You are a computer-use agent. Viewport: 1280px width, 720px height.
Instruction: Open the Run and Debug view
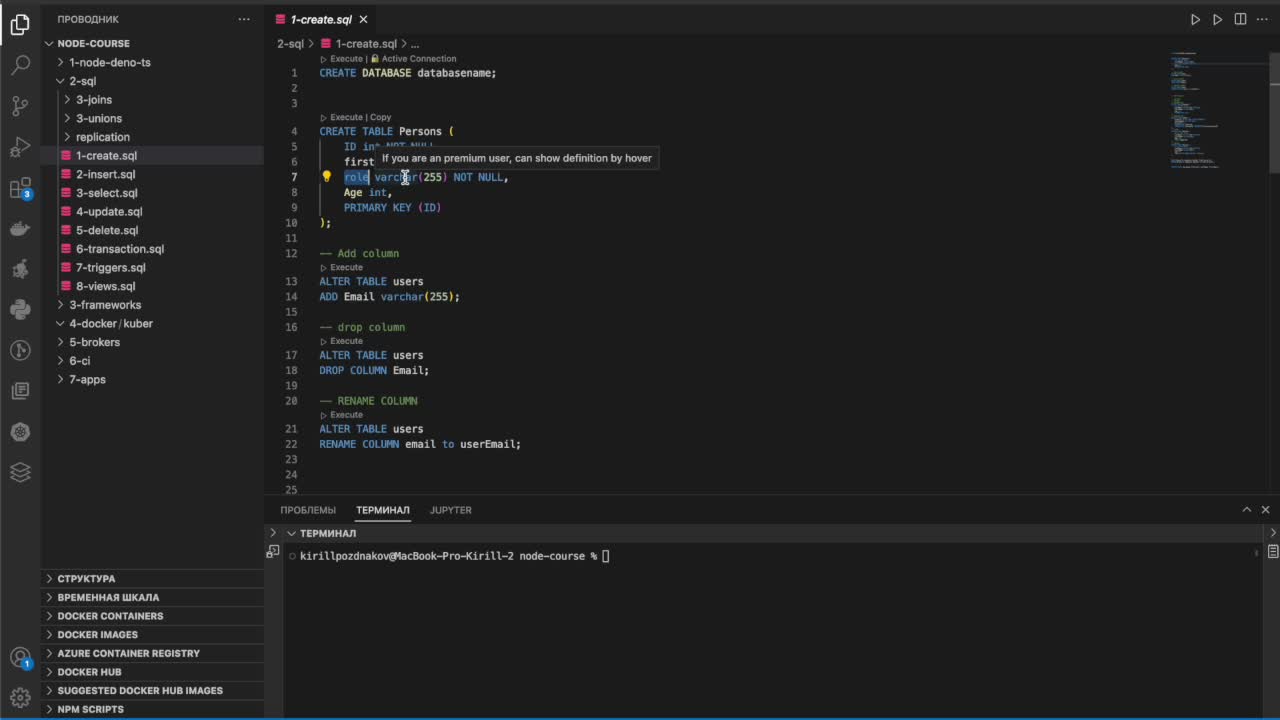pos(20,147)
